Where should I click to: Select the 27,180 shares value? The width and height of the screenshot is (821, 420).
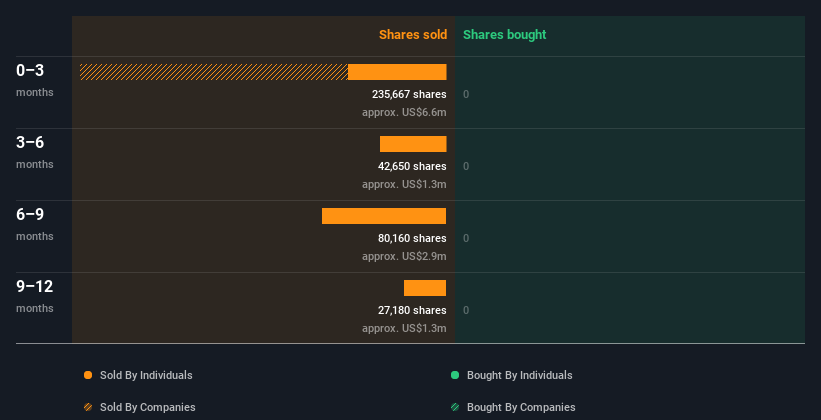[412, 310]
